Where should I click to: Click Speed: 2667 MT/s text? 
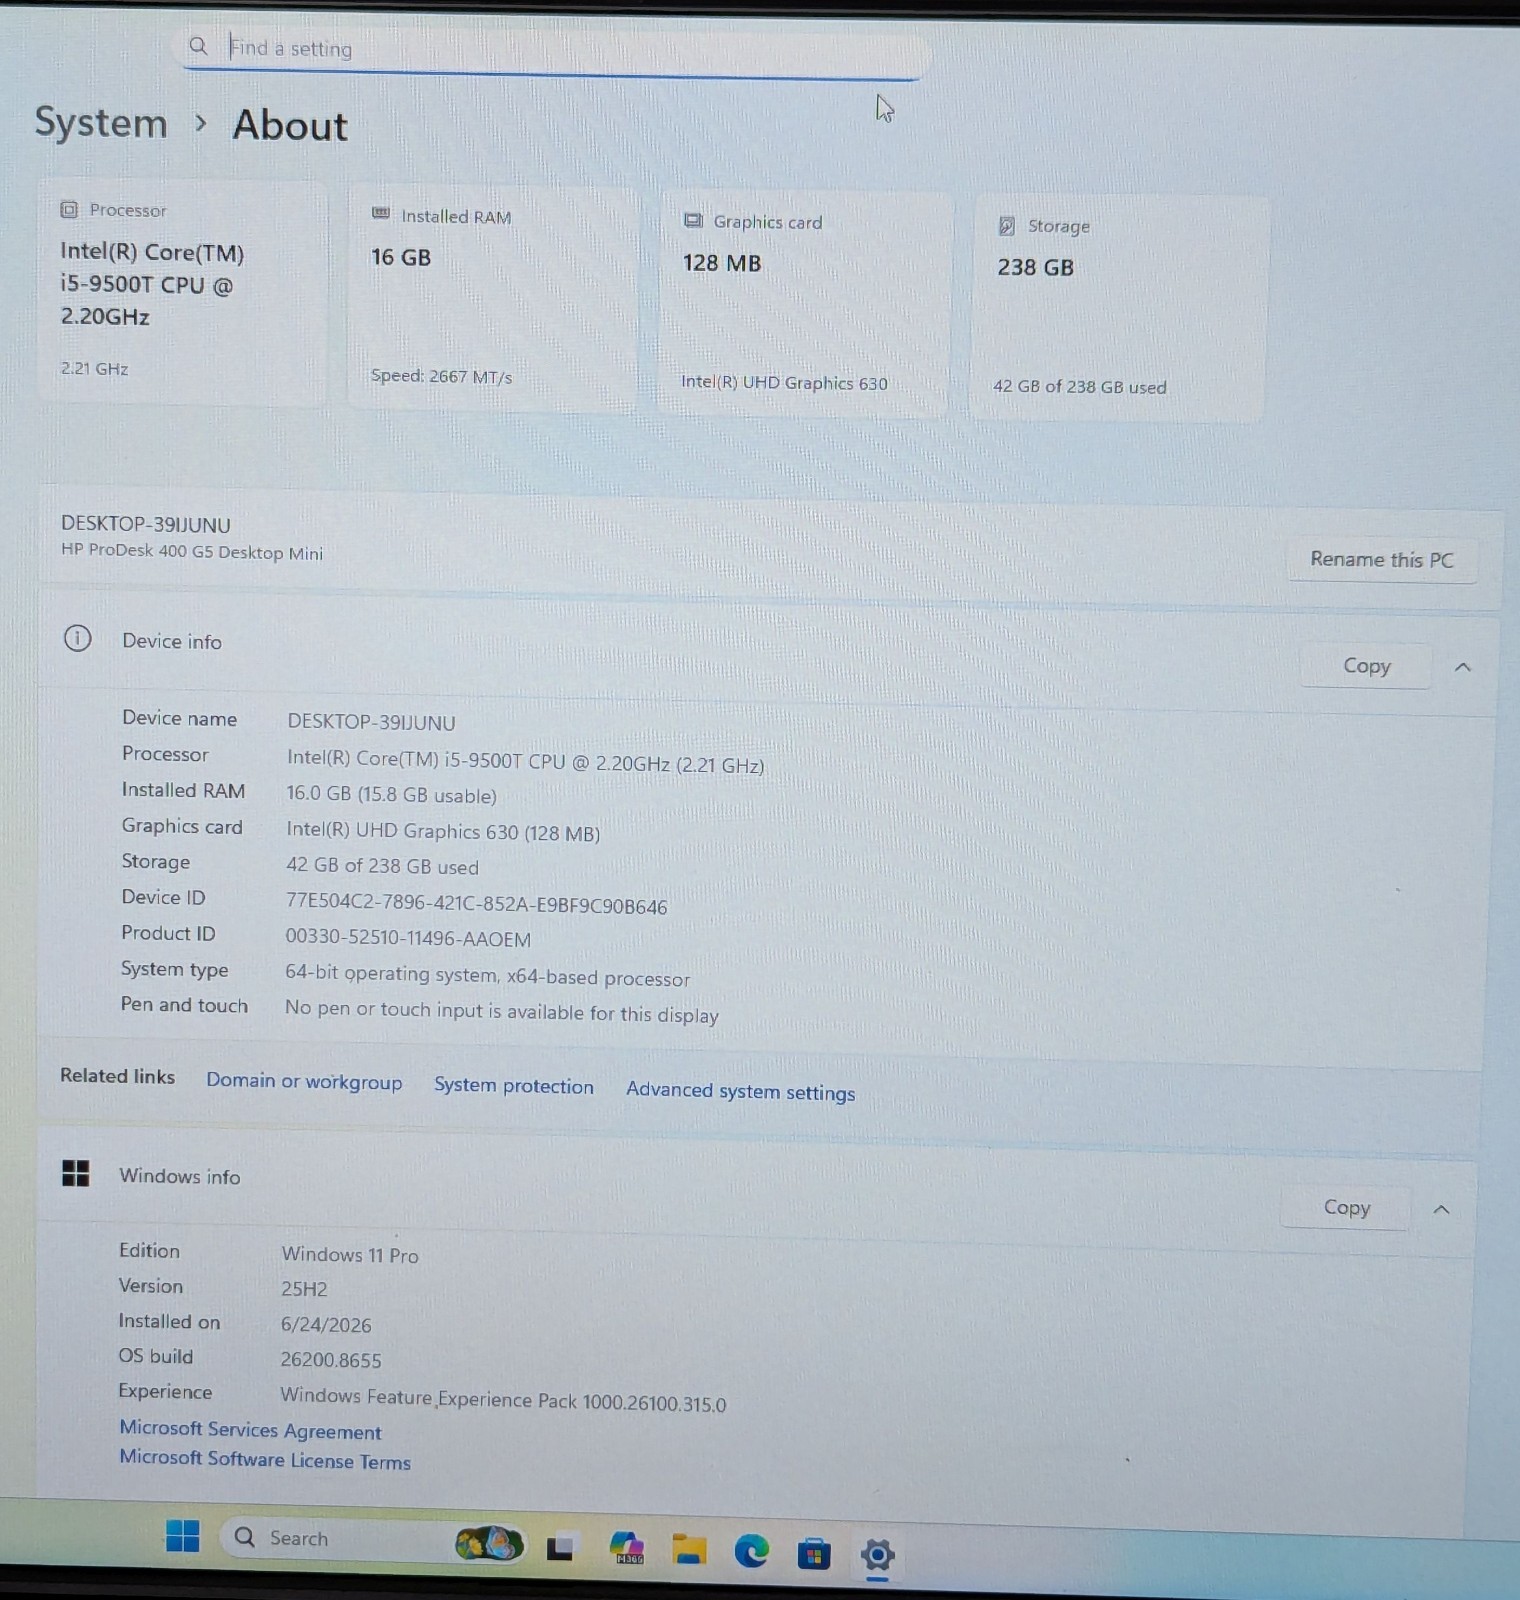click(x=441, y=376)
